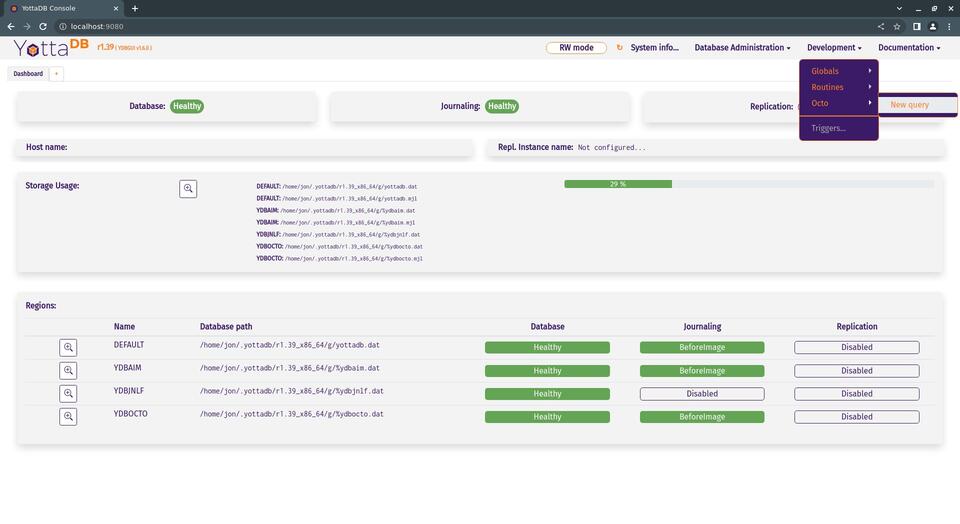Add a new tab with plus button

click(x=56, y=73)
